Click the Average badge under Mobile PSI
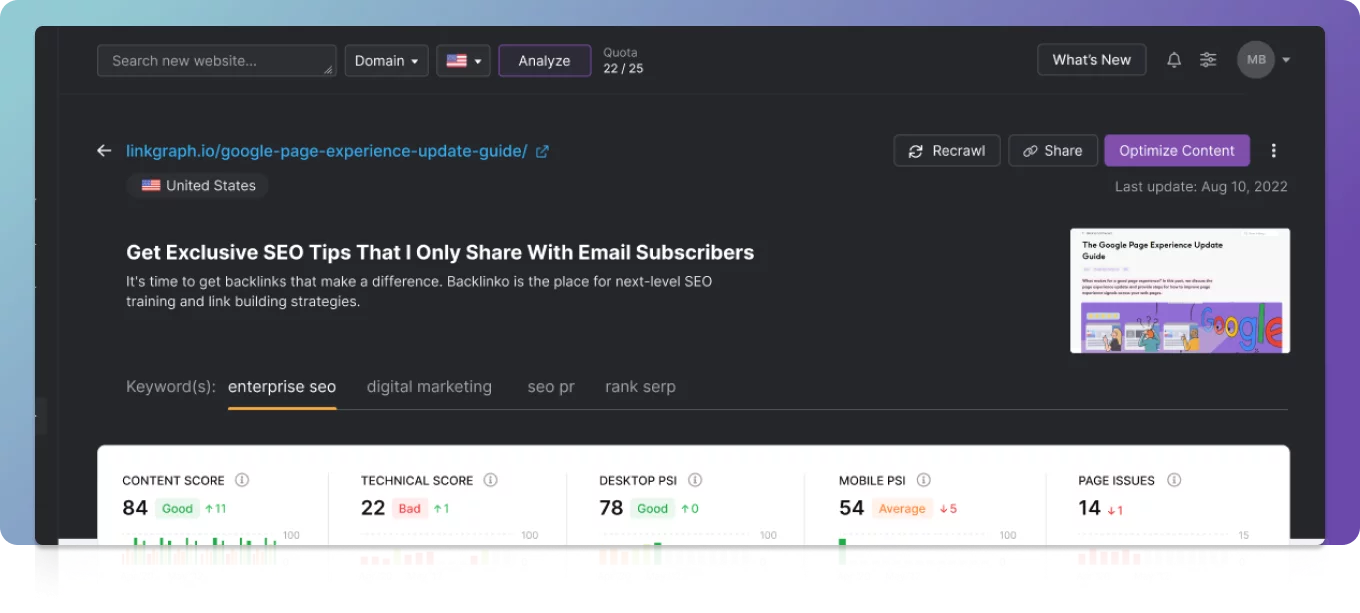The width and height of the screenshot is (1360, 613). point(902,508)
